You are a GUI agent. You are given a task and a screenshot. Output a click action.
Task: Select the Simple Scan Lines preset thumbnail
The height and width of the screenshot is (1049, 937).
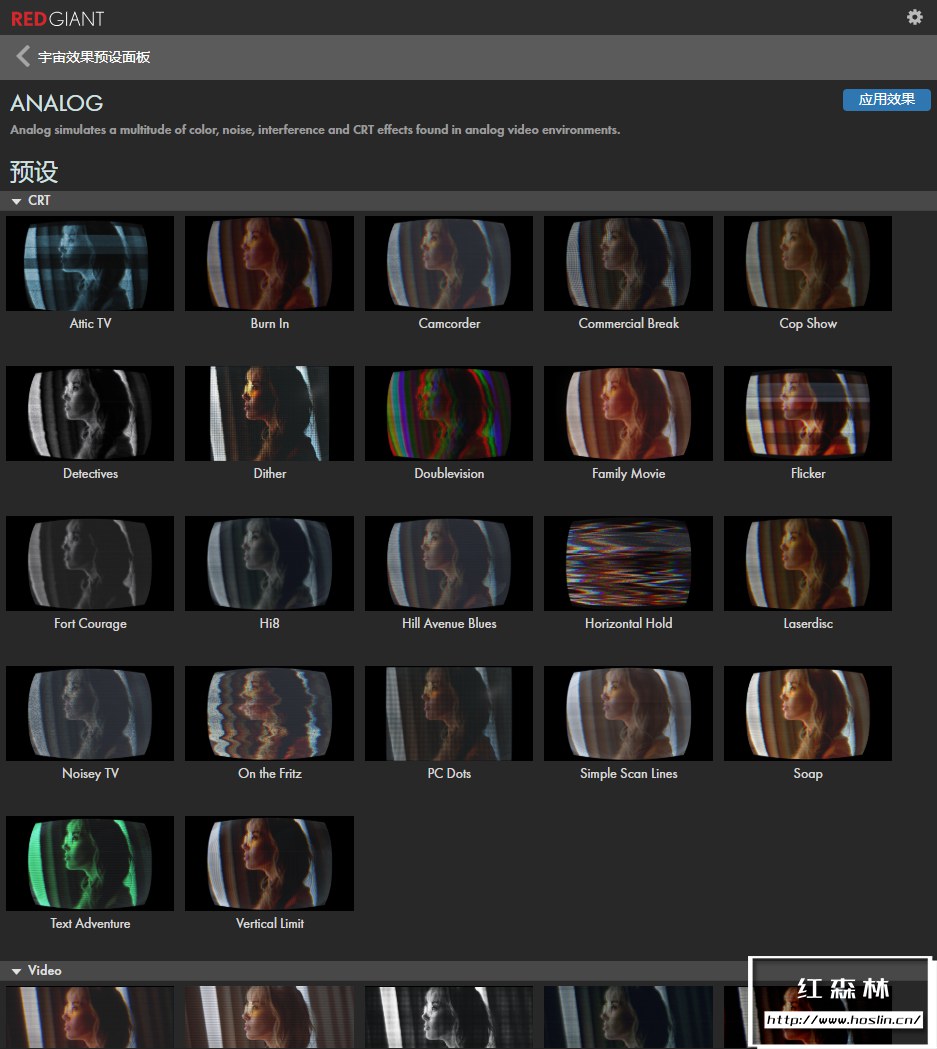(628, 712)
